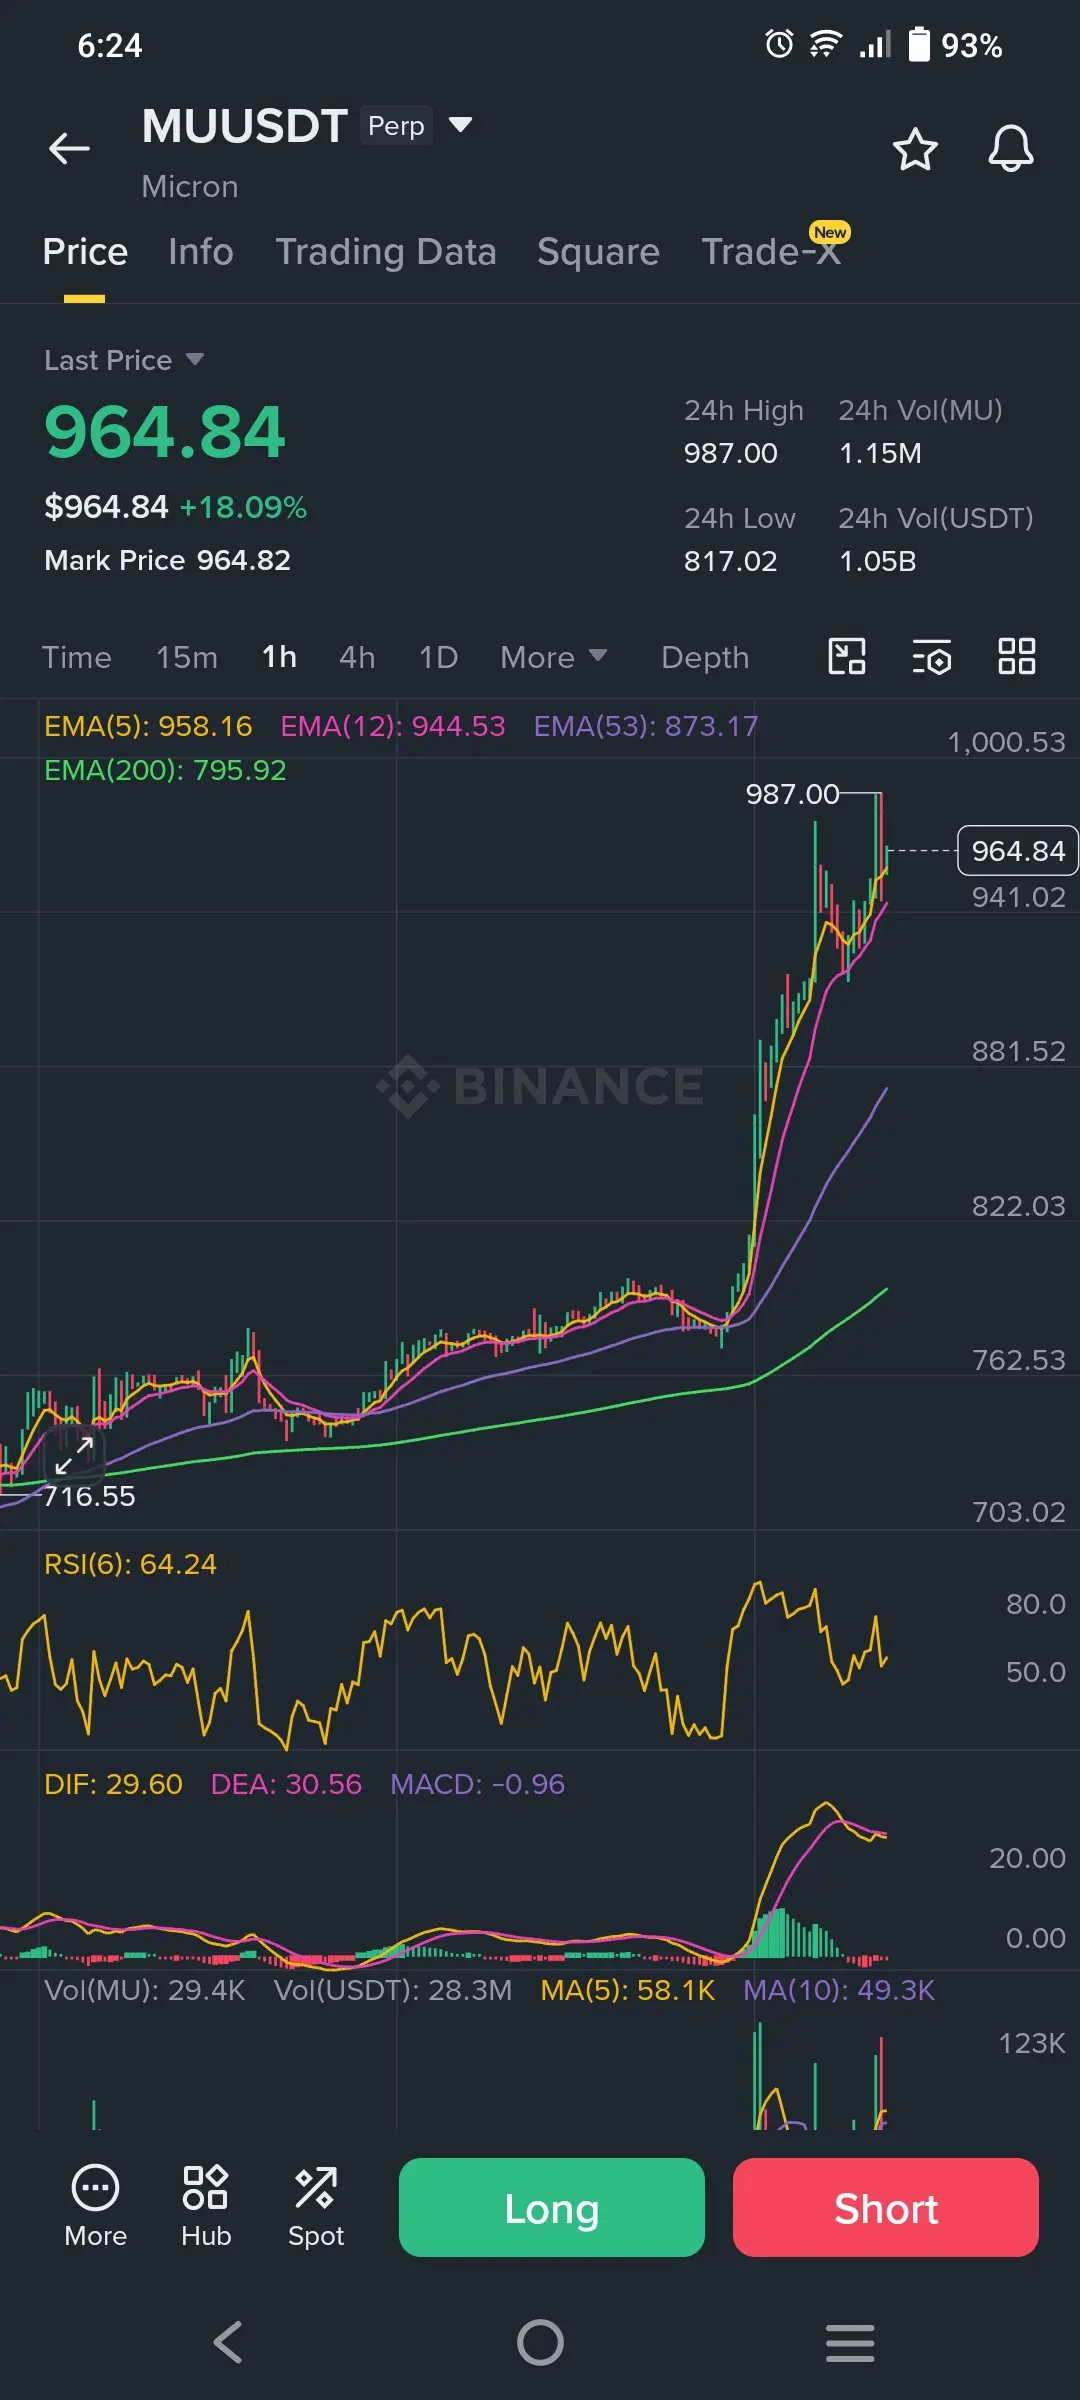Open the More menu in the bottom bar
The height and width of the screenshot is (2400, 1080).
pyautogui.click(x=95, y=2207)
